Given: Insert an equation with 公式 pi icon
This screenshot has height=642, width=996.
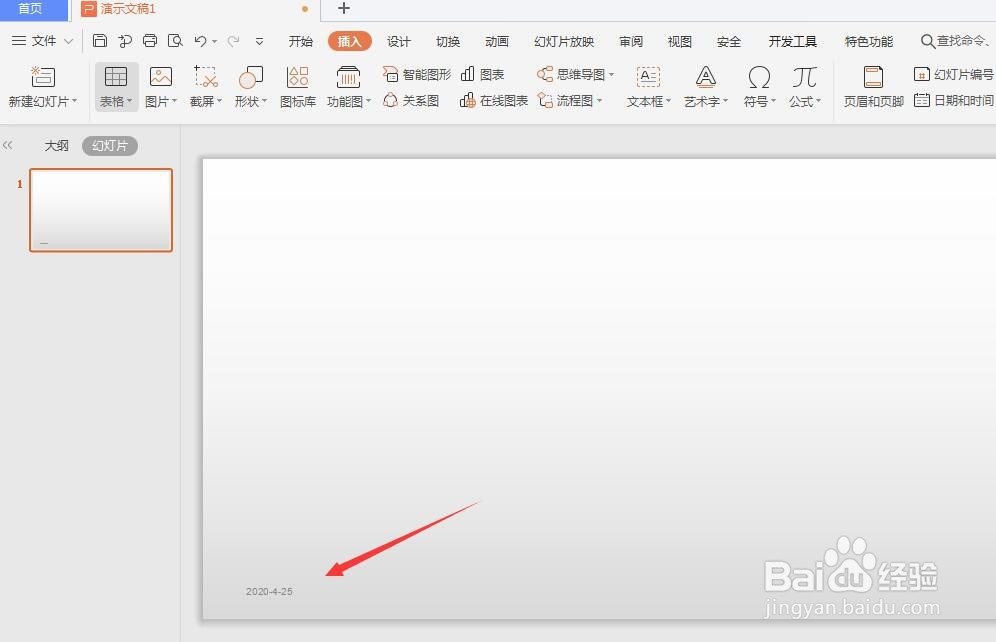Looking at the screenshot, I should click(804, 77).
